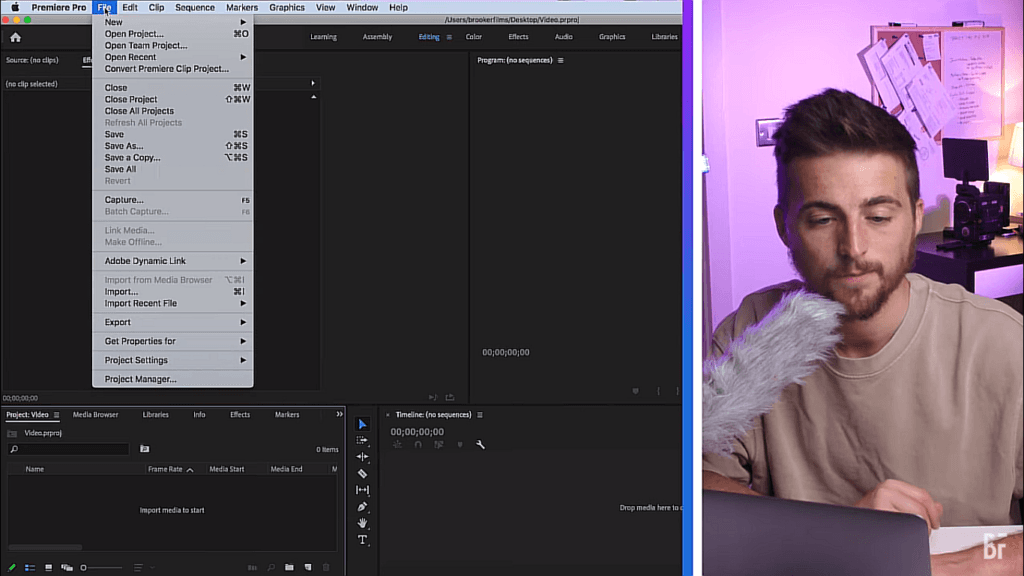Expand Get Properties for submenu
Image resolution: width=1024 pixels, height=576 pixels.
click(172, 341)
